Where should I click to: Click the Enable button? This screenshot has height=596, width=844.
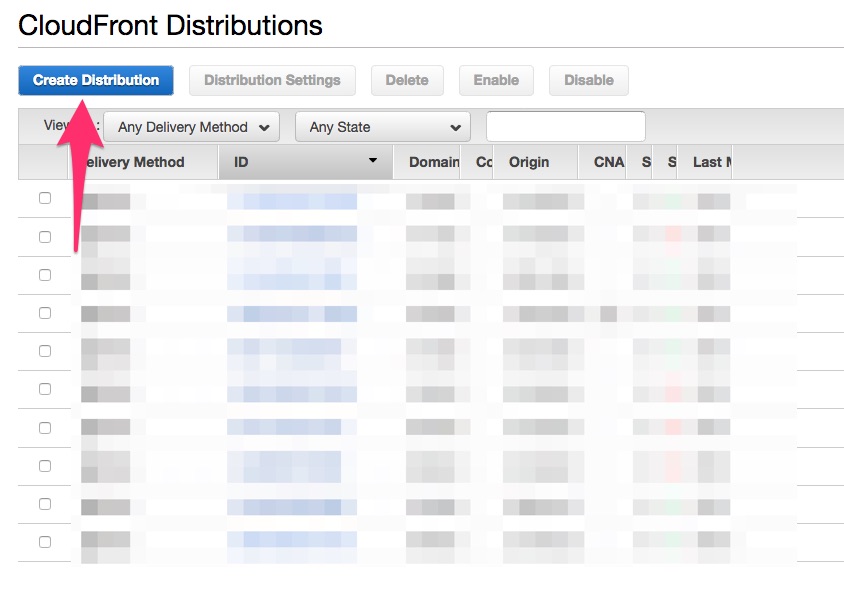[x=496, y=80]
